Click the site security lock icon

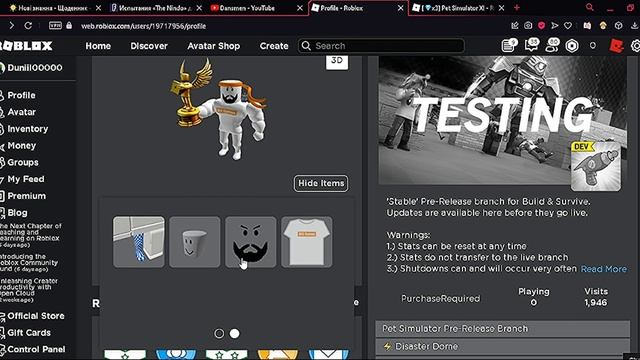click(x=69, y=26)
